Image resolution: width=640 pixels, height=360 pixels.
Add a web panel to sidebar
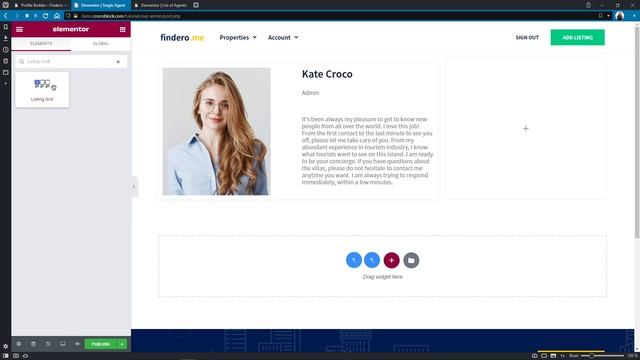click(x=5, y=84)
